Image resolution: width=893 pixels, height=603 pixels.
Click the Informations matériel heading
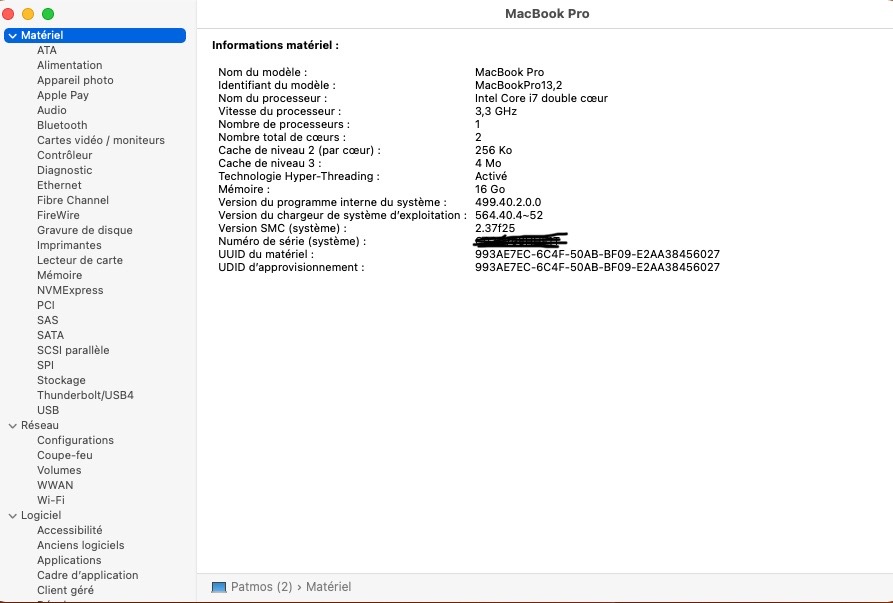pyautogui.click(x=275, y=45)
